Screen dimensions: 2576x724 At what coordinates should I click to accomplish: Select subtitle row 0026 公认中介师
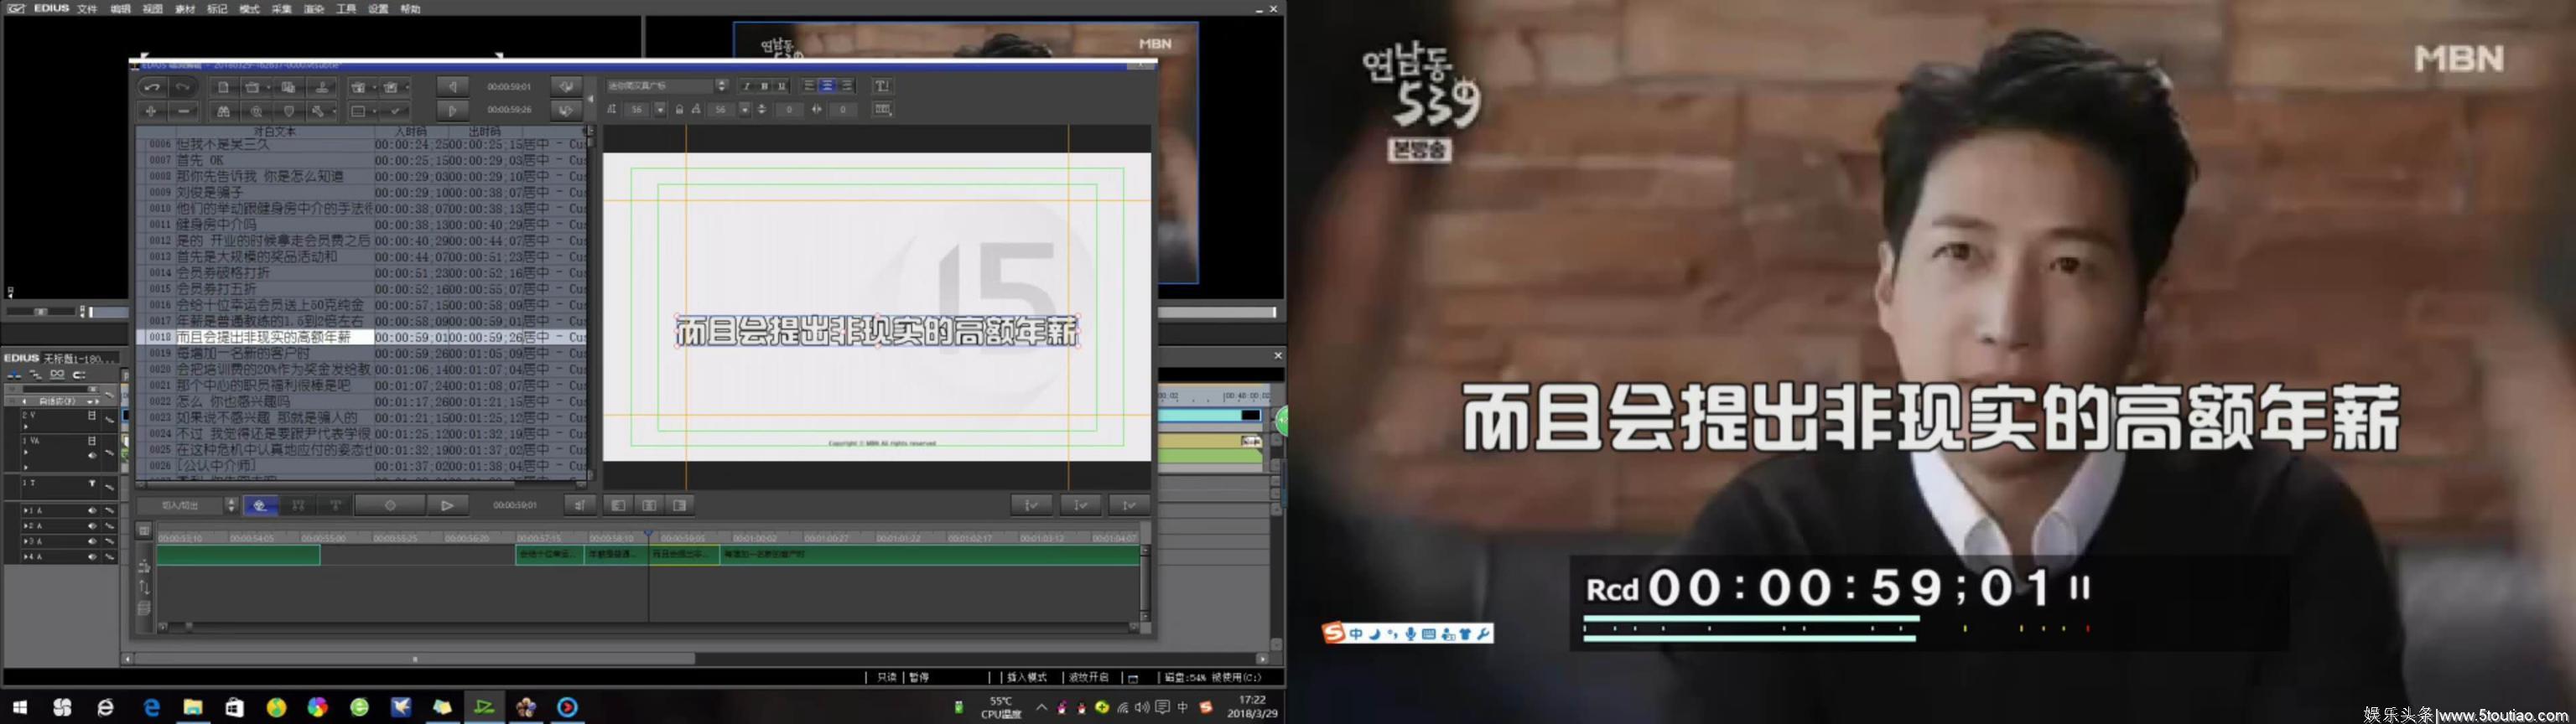pos(361,465)
